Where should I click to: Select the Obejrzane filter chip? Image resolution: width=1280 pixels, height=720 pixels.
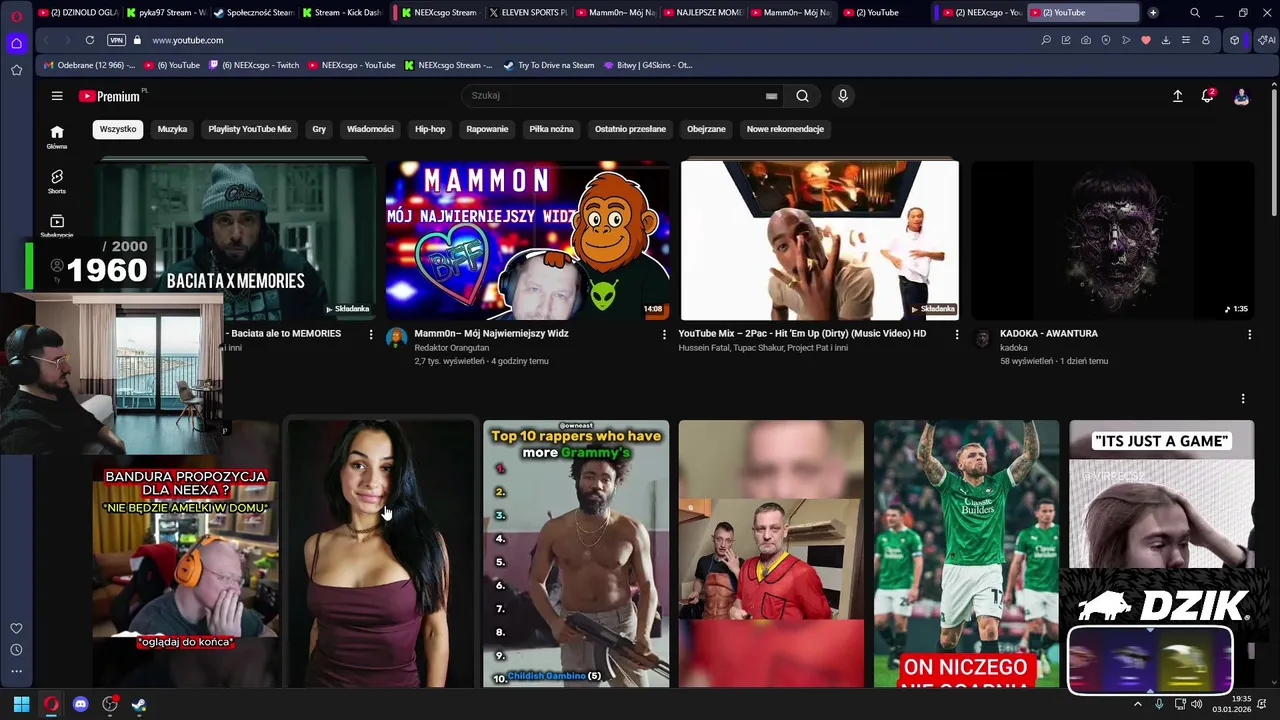point(706,129)
